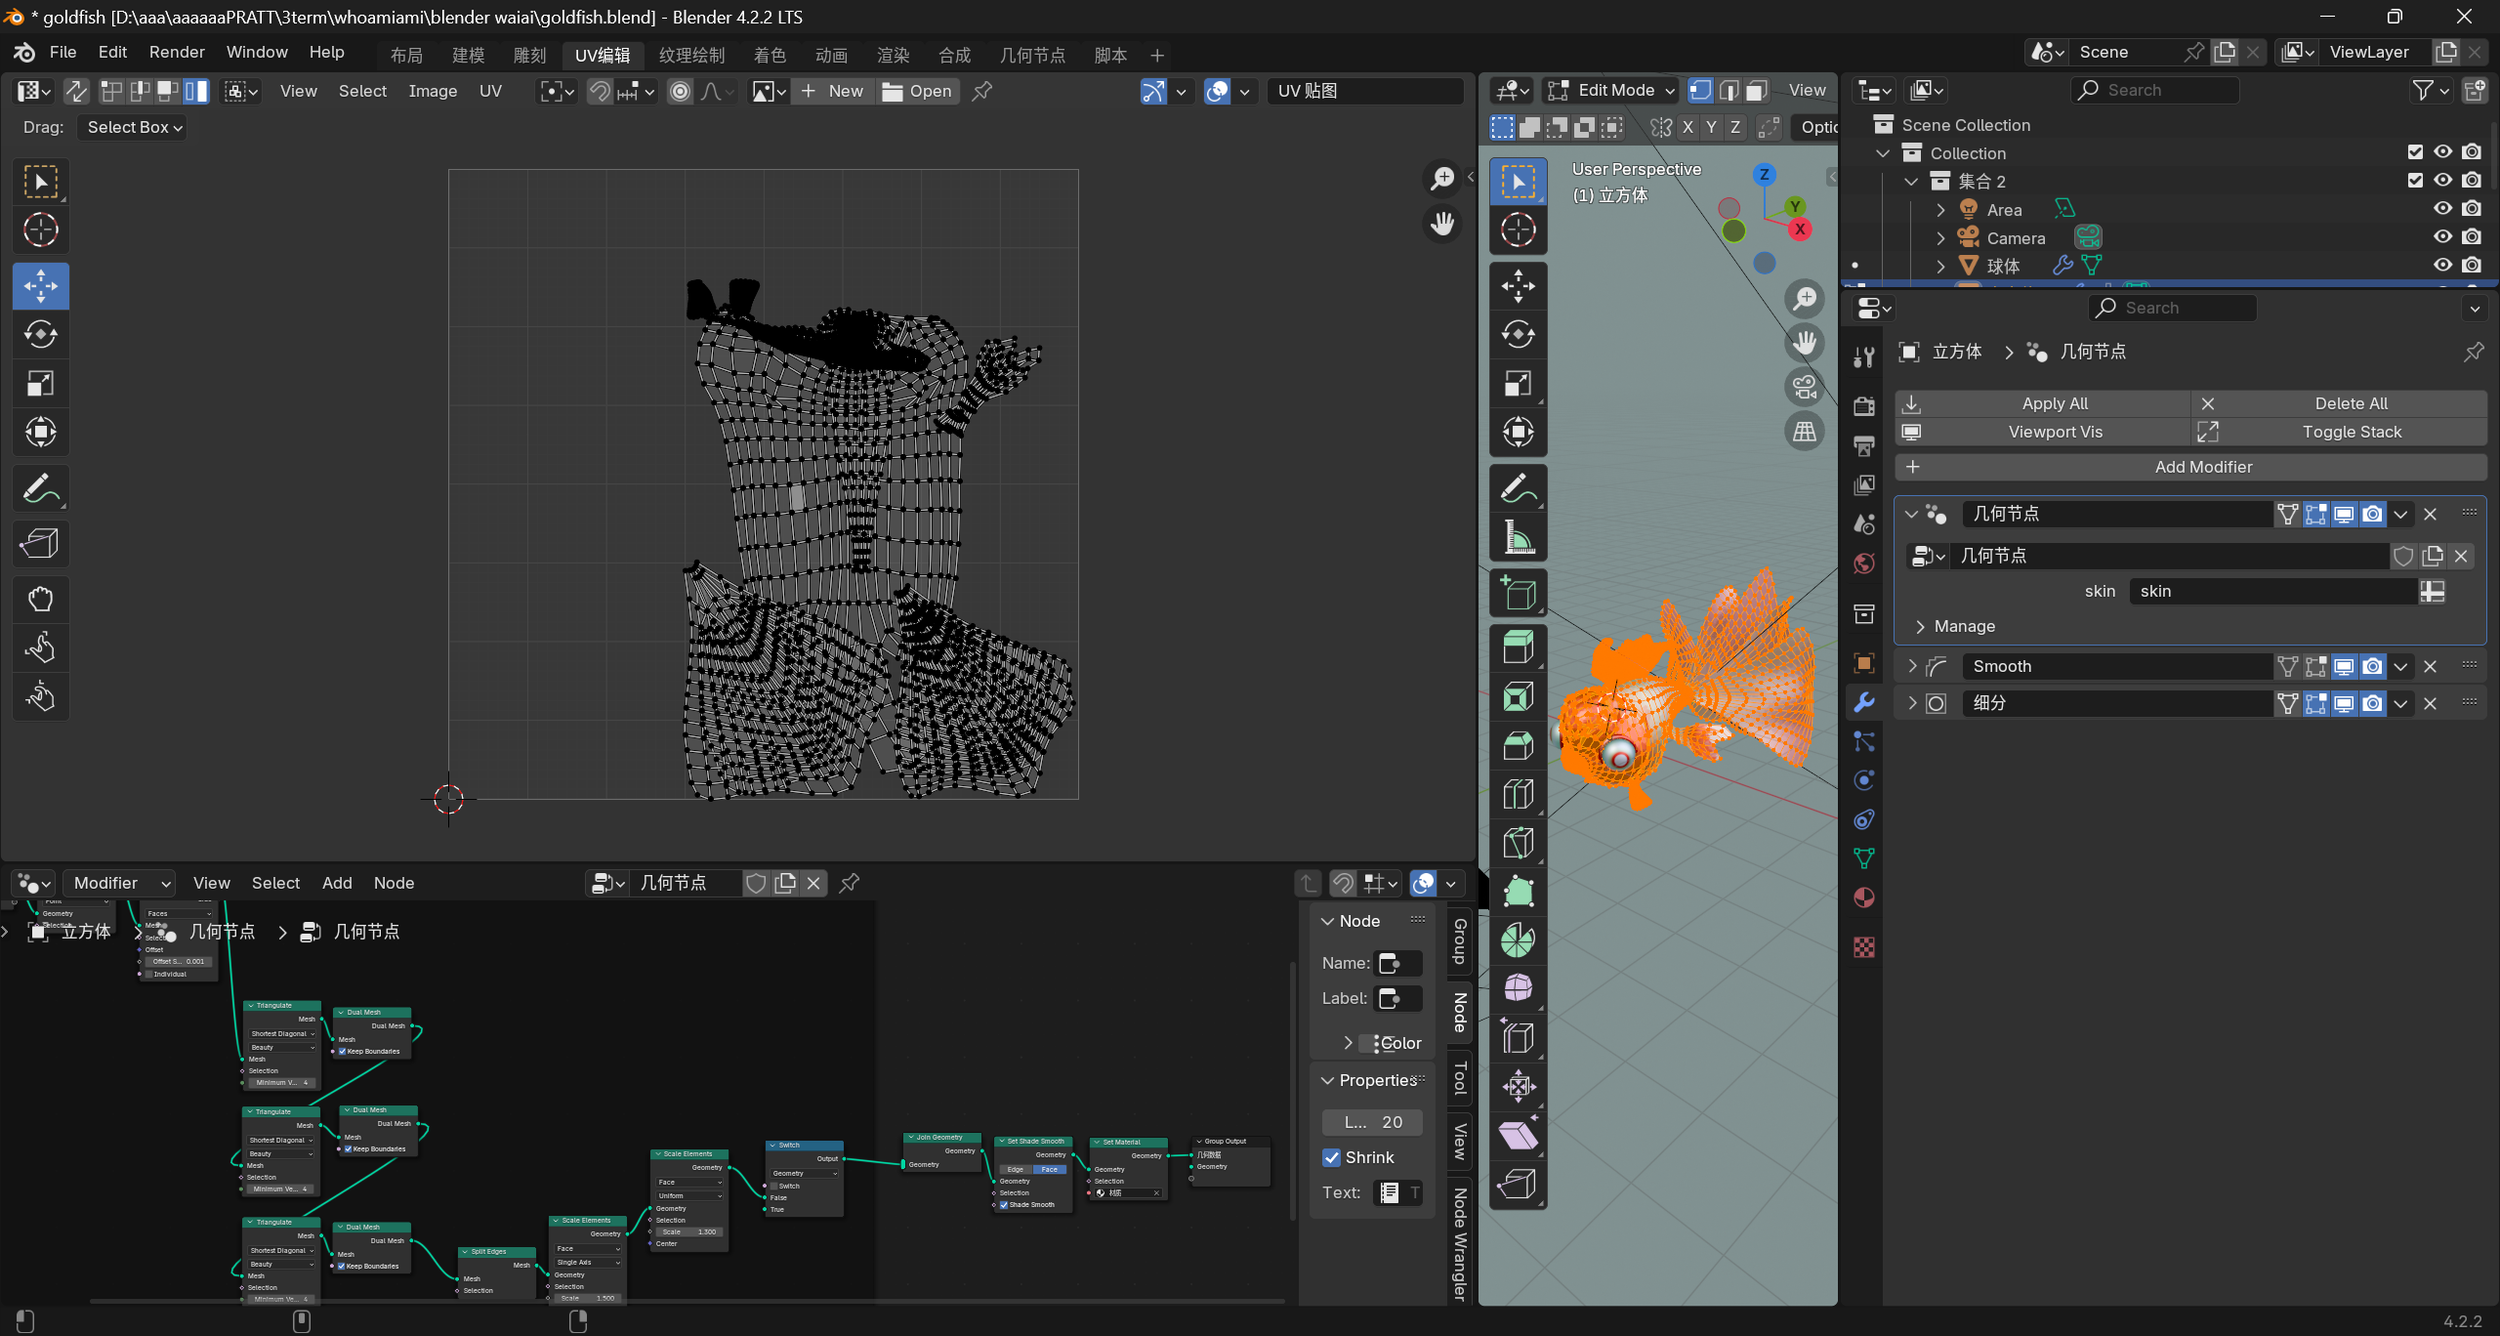This screenshot has width=2500, height=1336.
Task: Select the Rotate tool in 3D viewport
Action: pyautogui.click(x=1517, y=334)
